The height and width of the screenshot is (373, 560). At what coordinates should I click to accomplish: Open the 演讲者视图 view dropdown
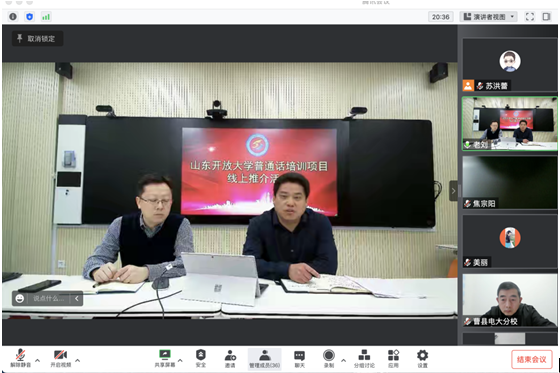click(489, 16)
